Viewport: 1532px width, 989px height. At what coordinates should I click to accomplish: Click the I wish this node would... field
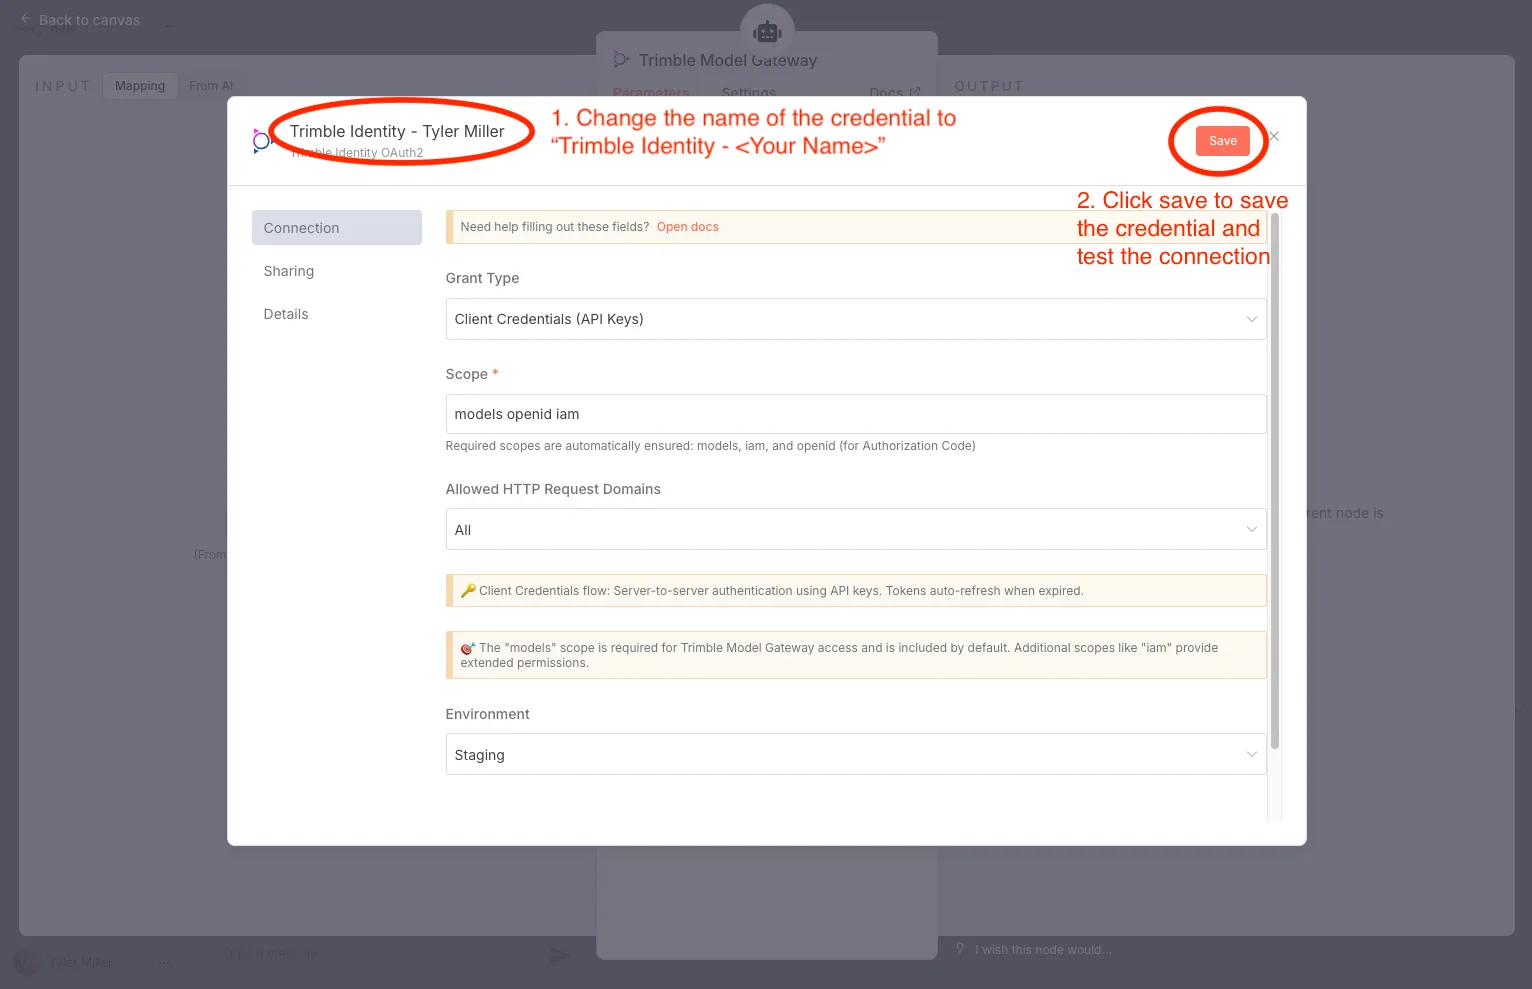coord(1043,950)
